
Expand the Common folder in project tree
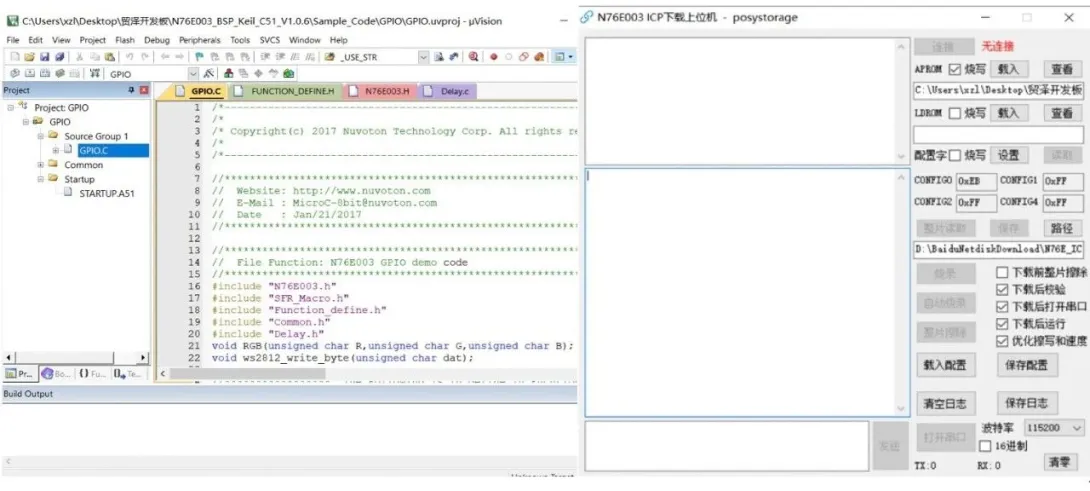point(41,165)
